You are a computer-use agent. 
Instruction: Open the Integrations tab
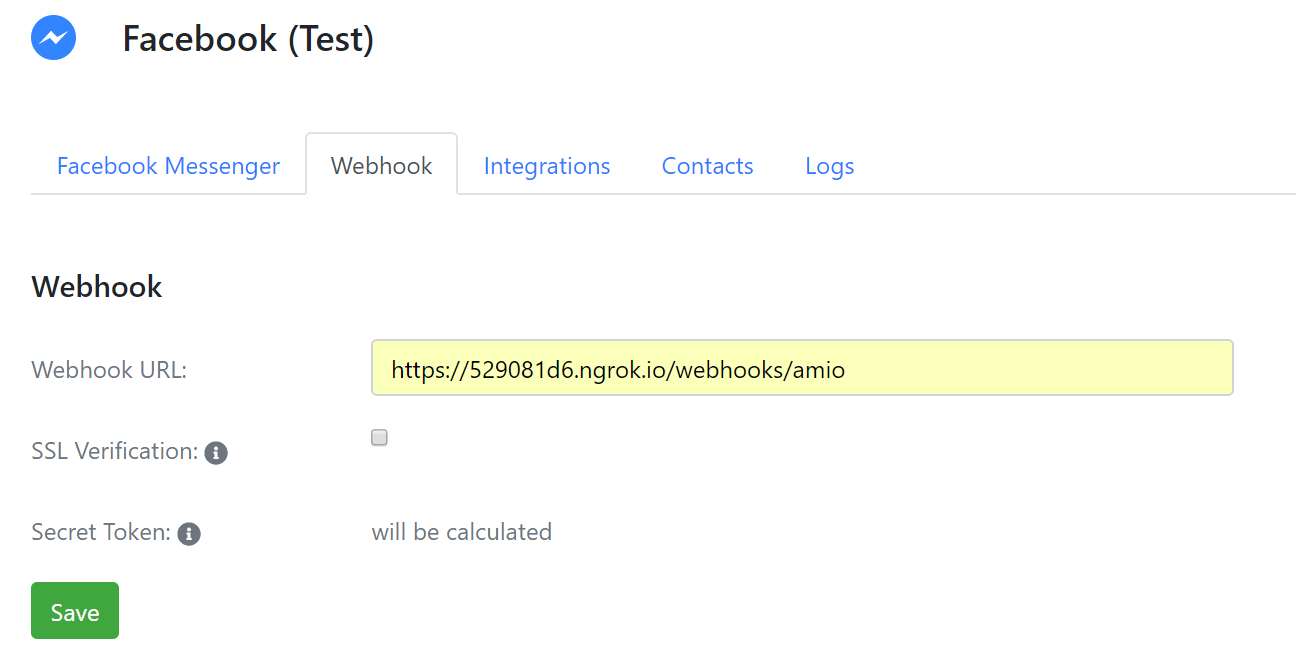tap(547, 166)
